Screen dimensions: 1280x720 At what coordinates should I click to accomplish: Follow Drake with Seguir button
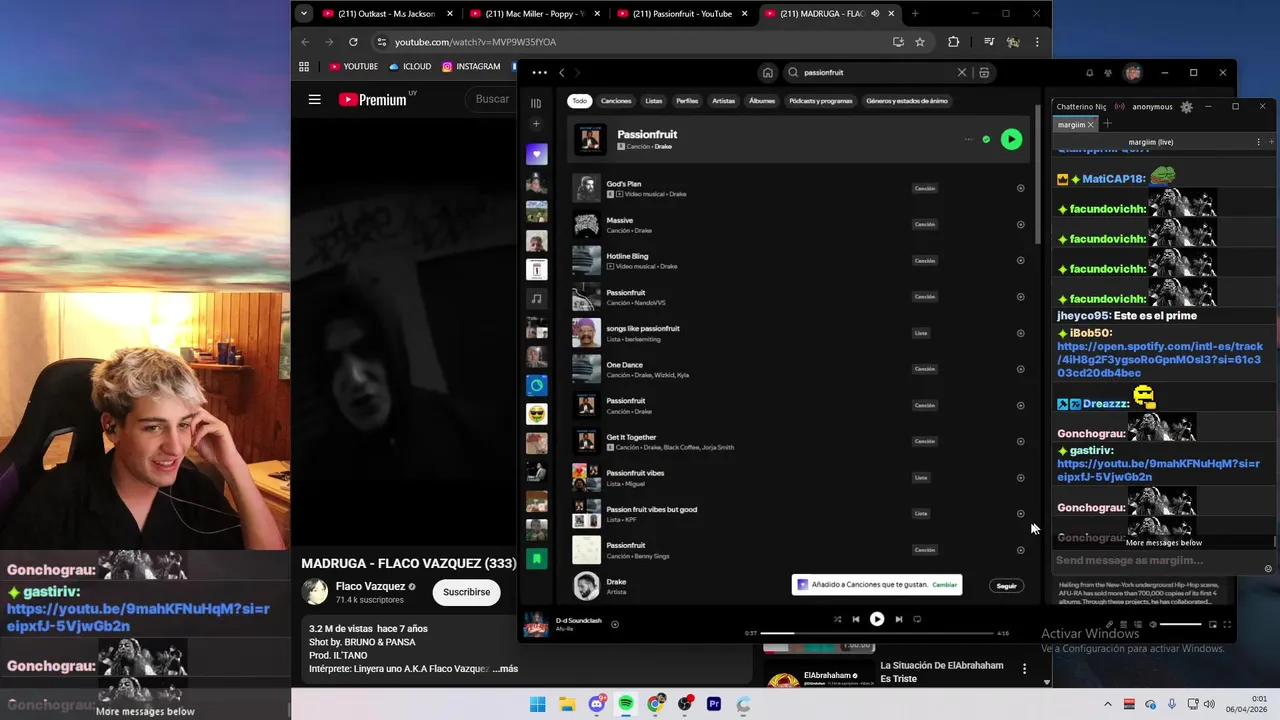[1006, 586]
